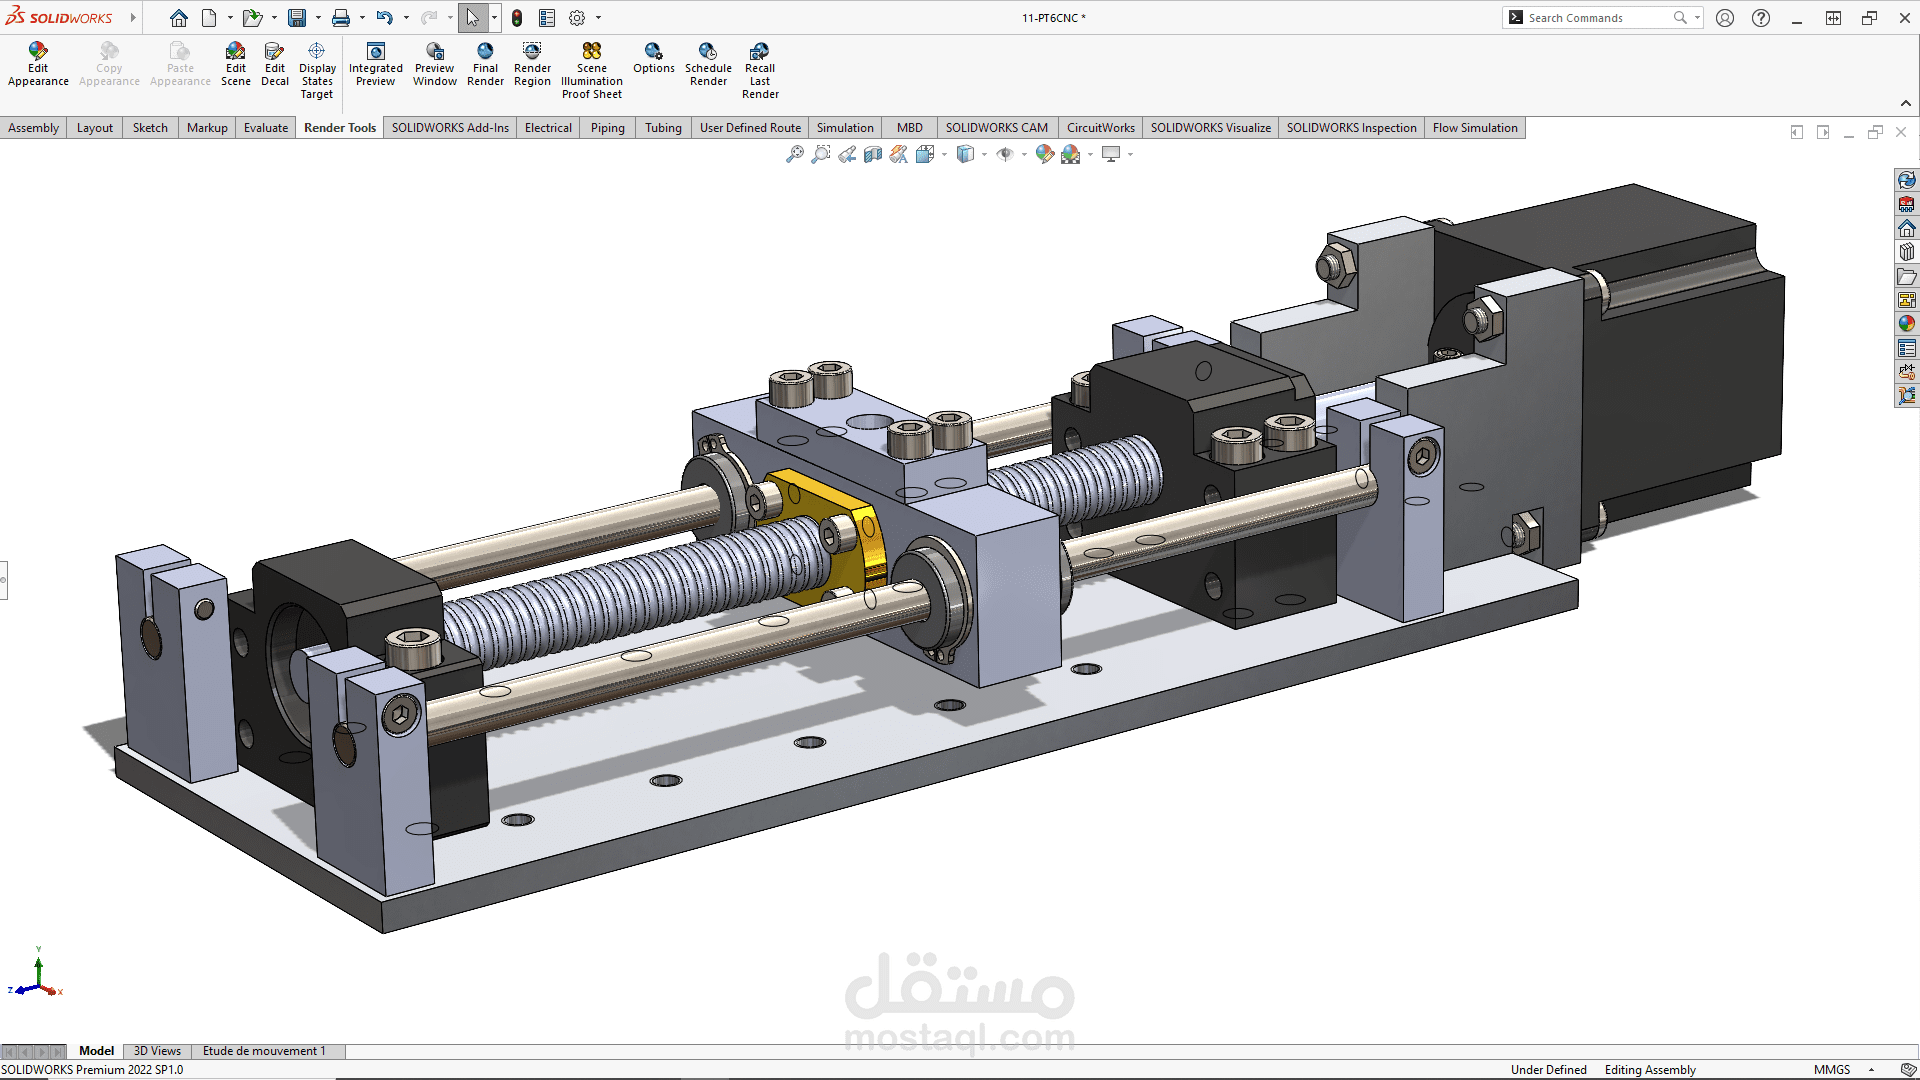
Task: Click Zoom to Fit magnifier icon
Action: [x=795, y=154]
